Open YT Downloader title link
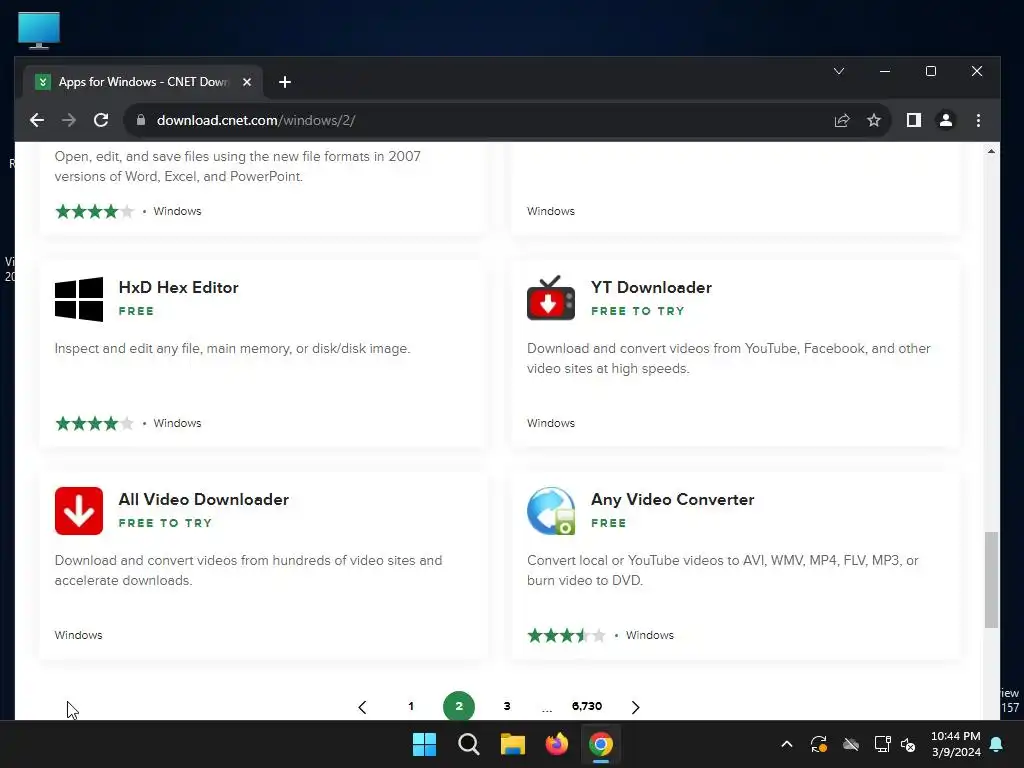Screen dimensions: 1024x768 point(651,287)
